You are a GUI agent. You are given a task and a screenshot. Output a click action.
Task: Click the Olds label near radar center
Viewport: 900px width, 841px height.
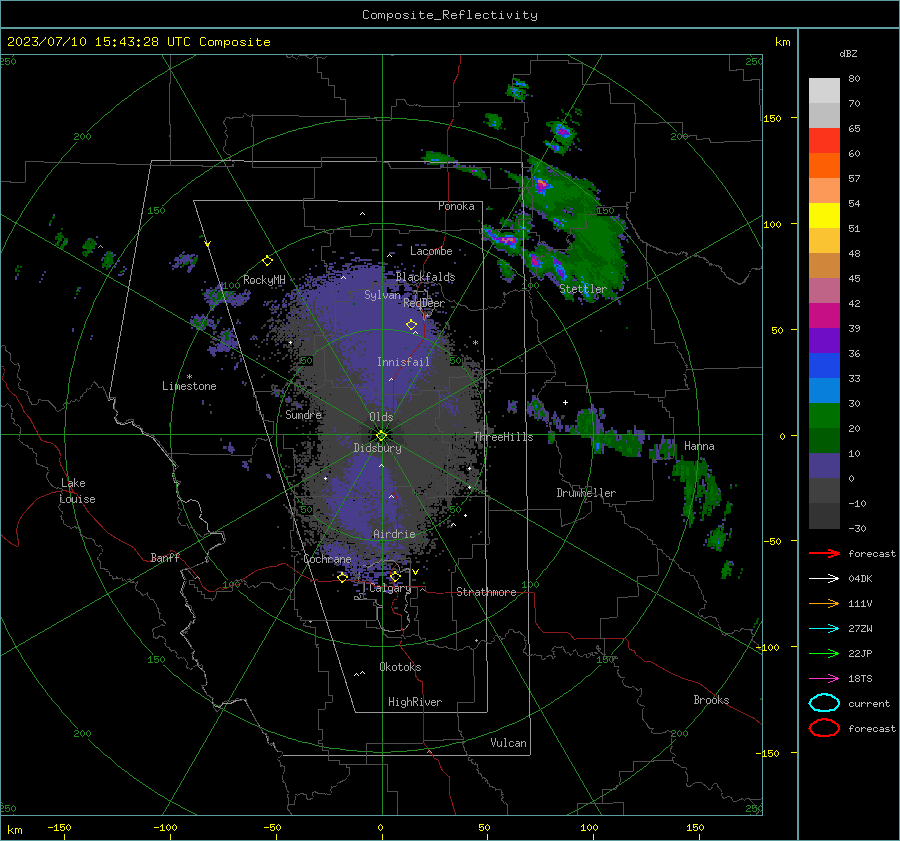381,417
